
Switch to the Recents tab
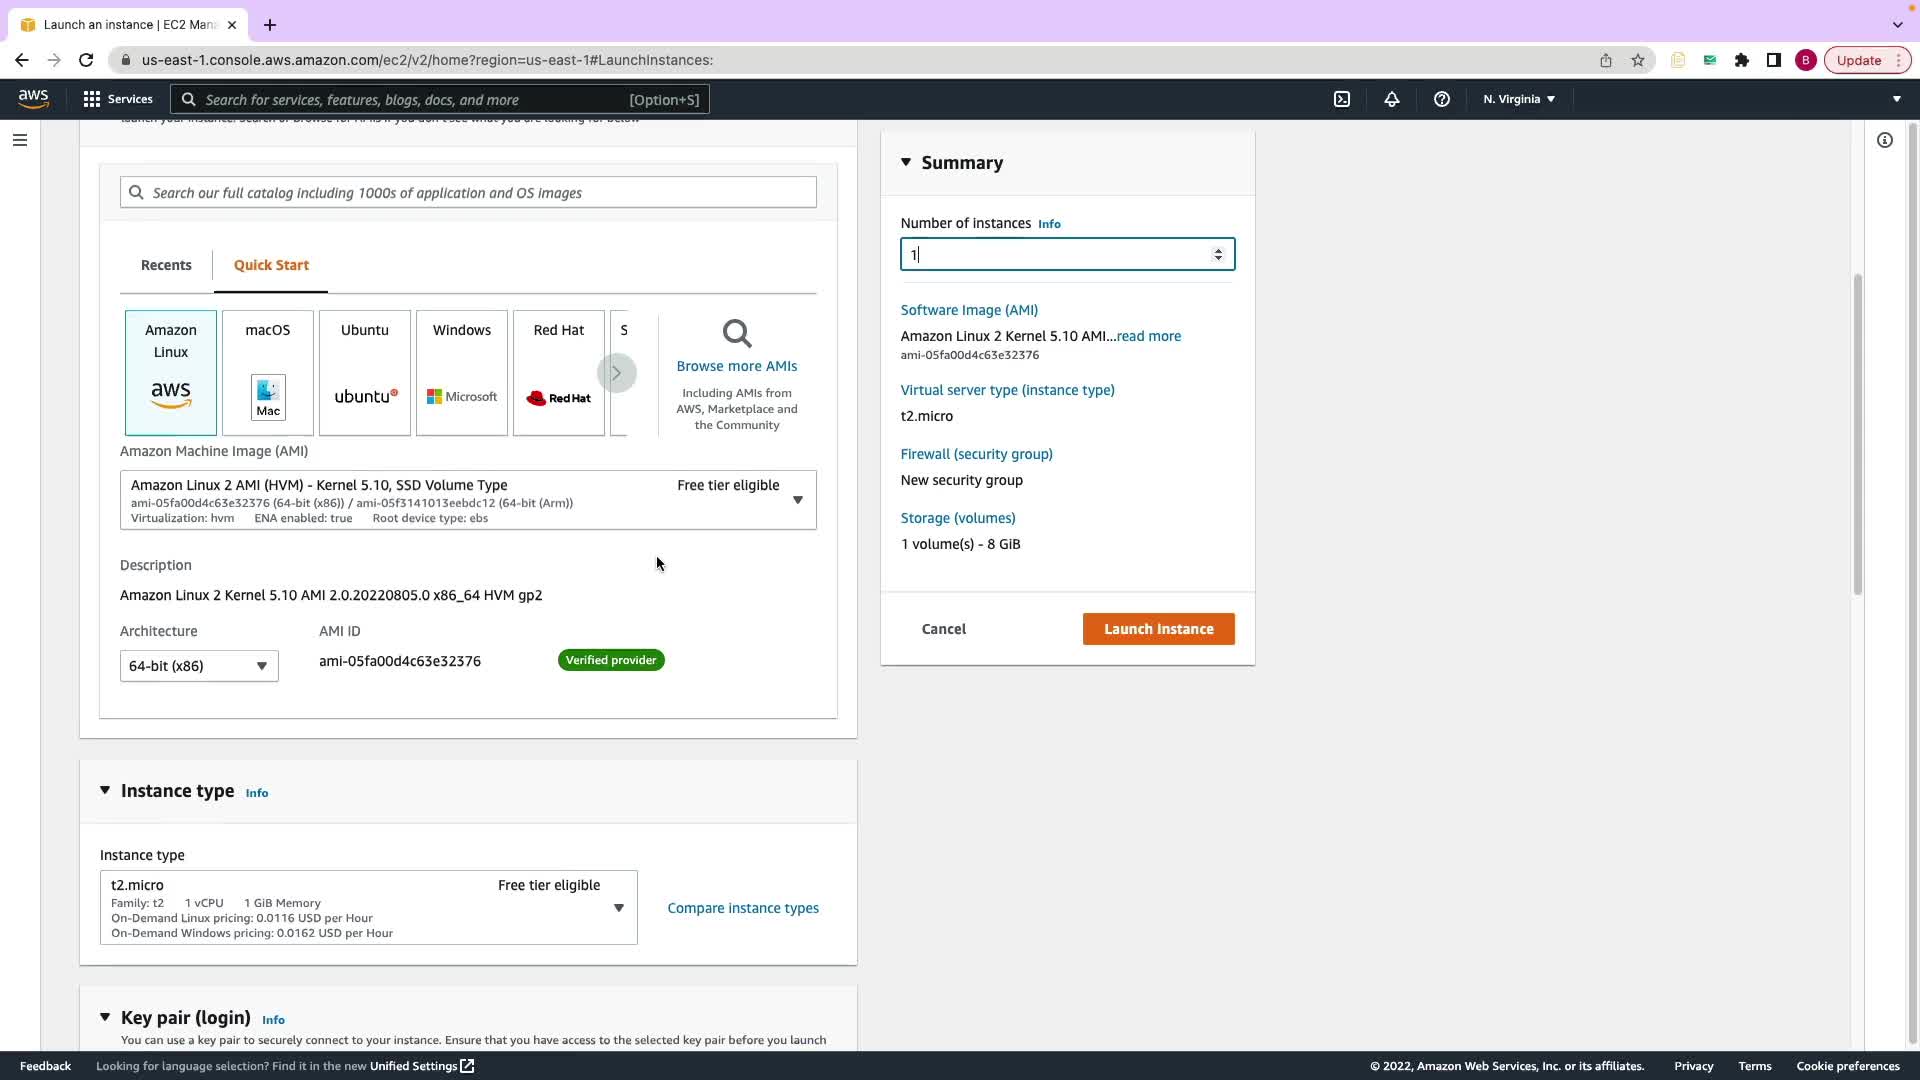[166, 265]
